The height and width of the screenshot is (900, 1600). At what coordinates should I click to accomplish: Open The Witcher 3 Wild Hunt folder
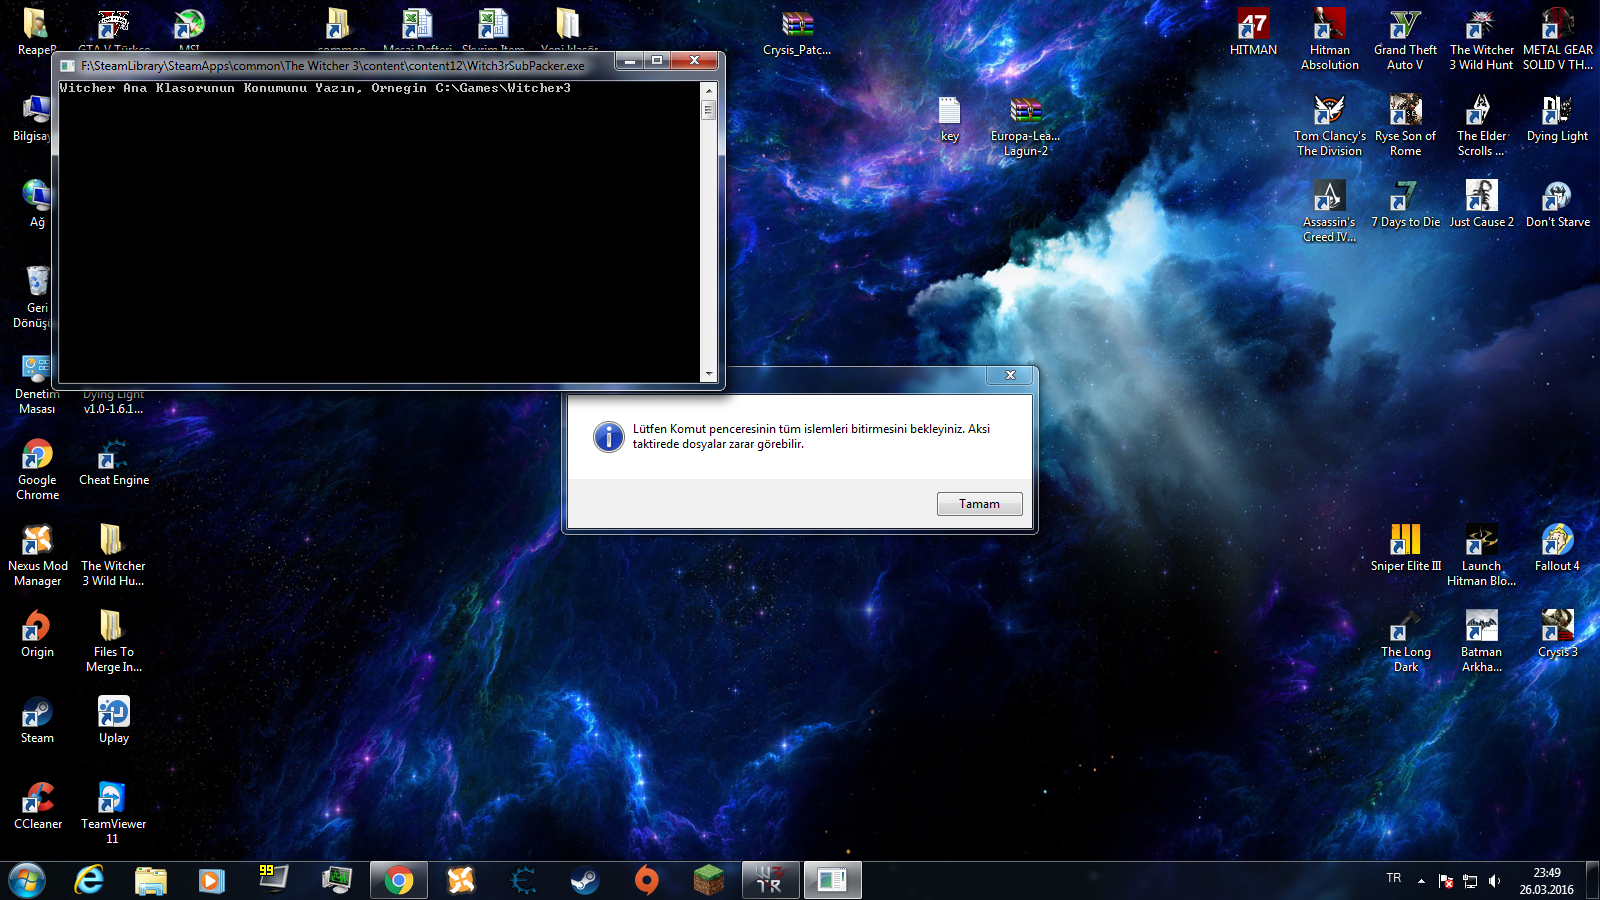tap(113, 555)
